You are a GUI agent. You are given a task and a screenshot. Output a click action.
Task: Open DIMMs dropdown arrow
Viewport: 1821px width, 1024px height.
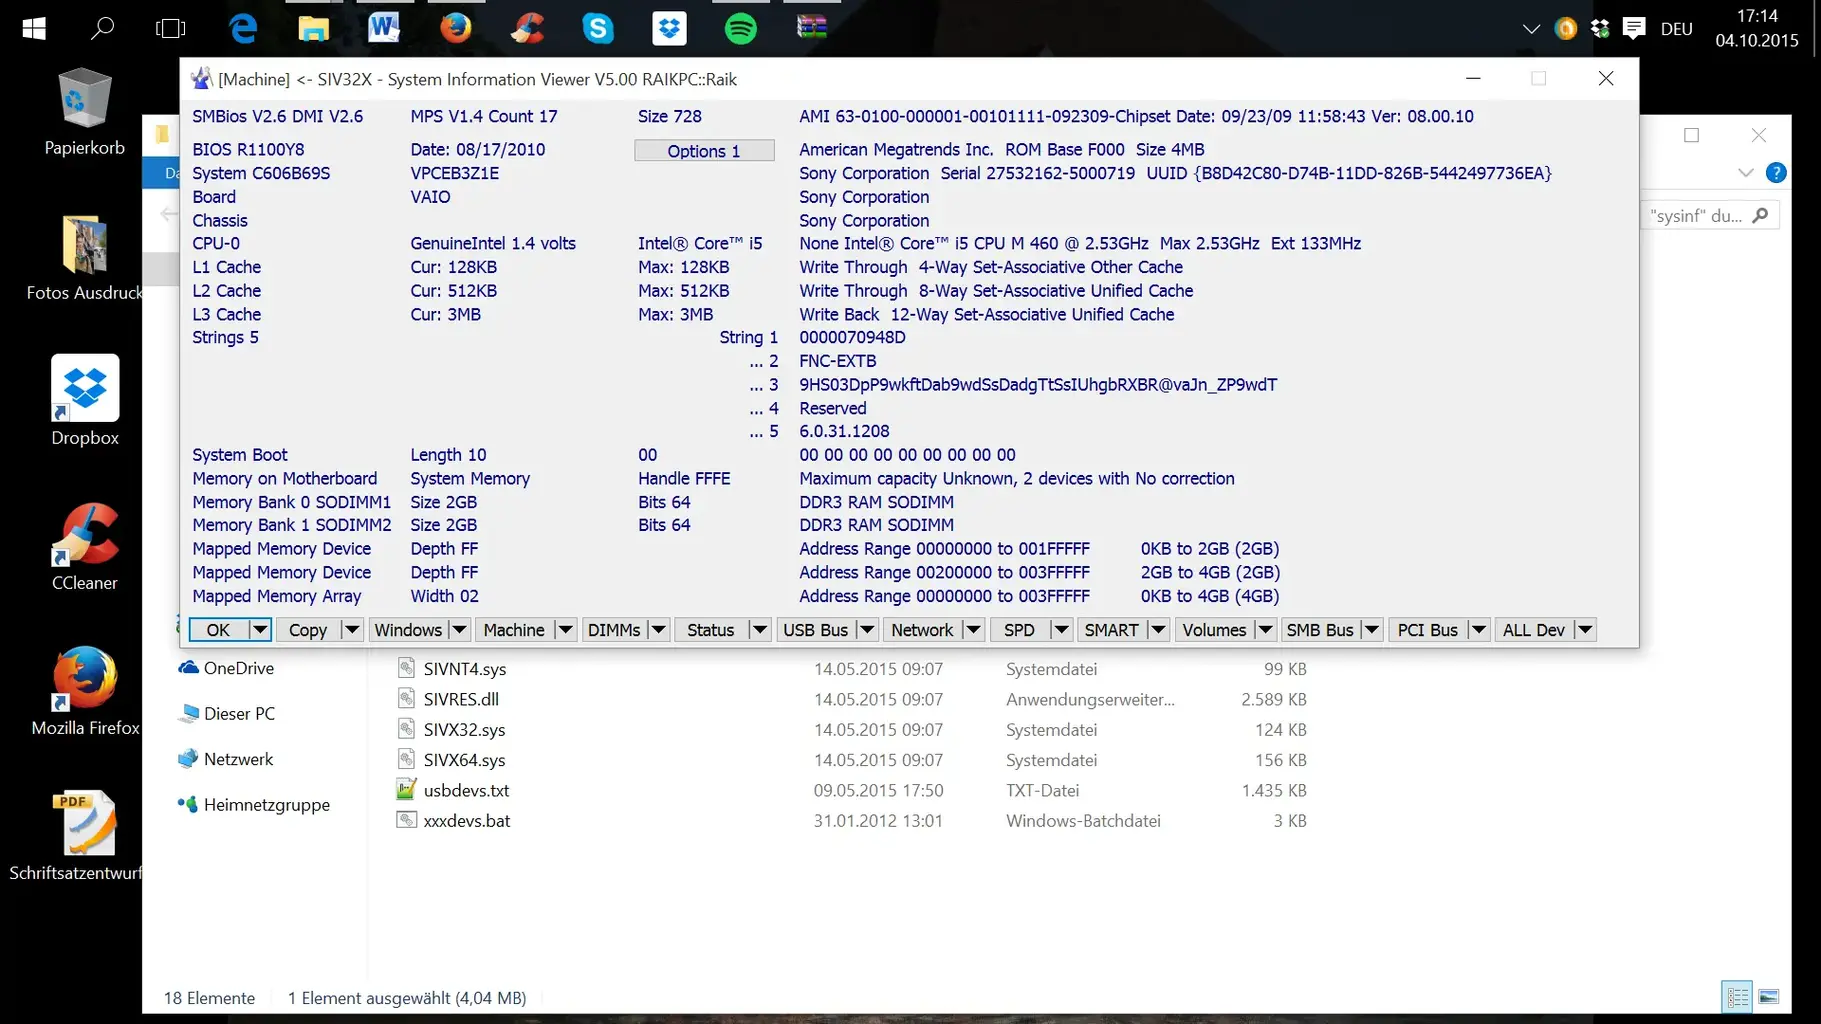pyautogui.click(x=658, y=630)
